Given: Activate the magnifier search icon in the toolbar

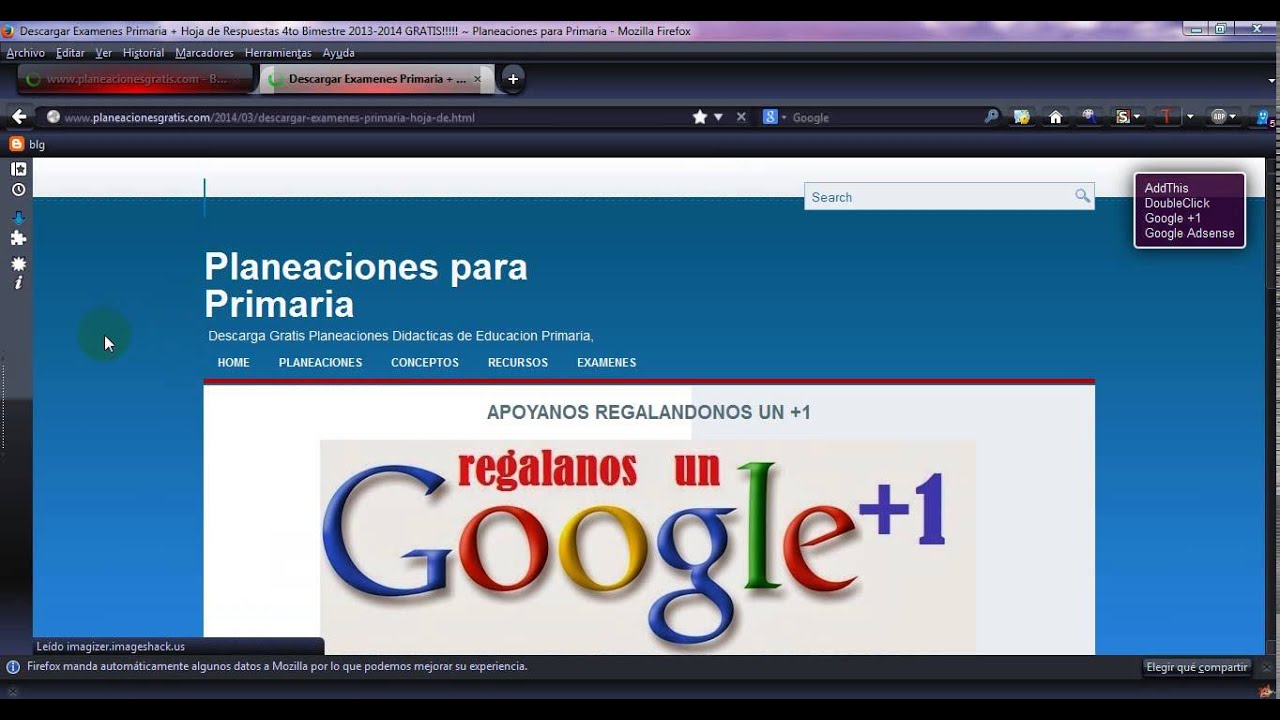Looking at the screenshot, I should [991, 116].
